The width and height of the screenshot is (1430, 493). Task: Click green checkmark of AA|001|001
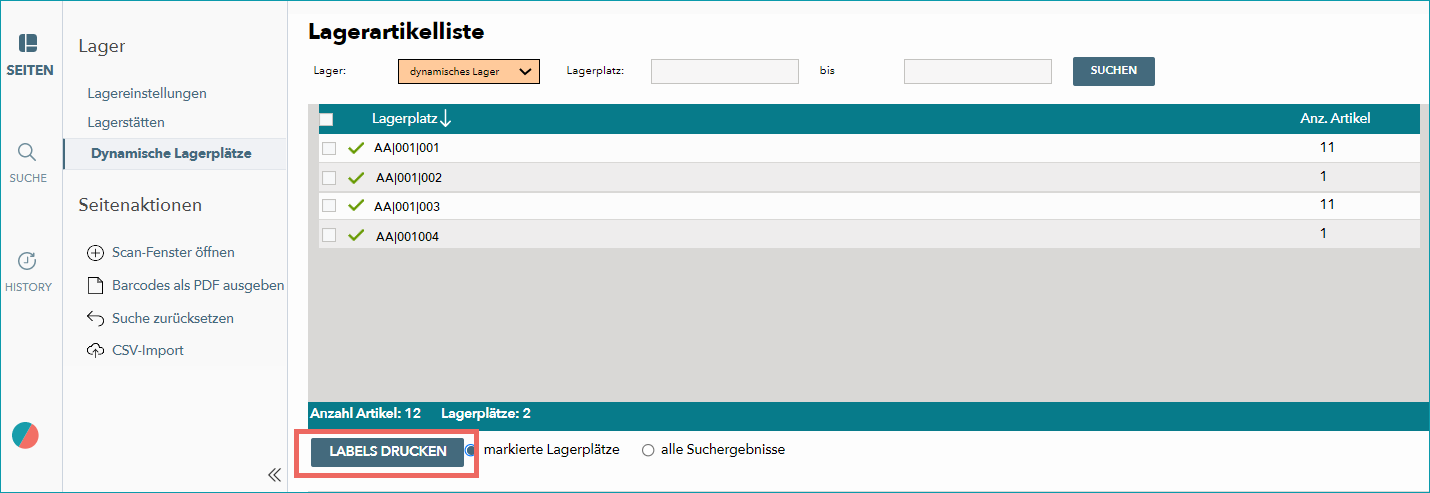click(355, 148)
